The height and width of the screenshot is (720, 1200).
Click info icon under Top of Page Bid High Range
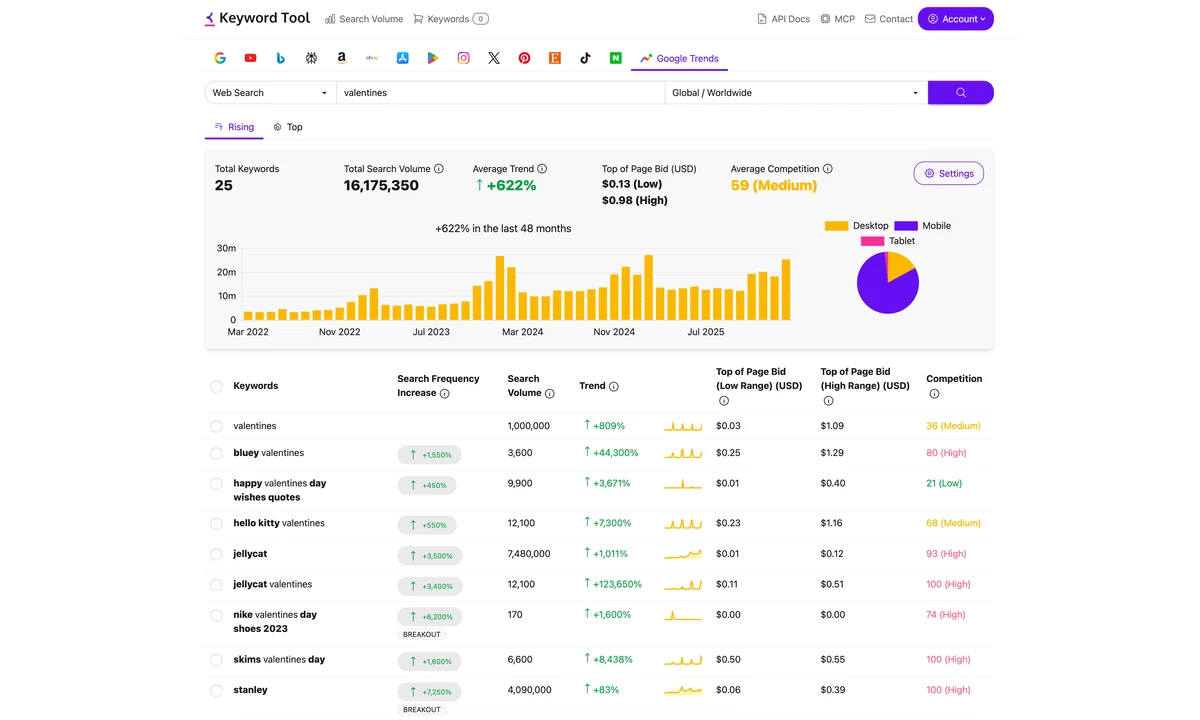point(828,401)
